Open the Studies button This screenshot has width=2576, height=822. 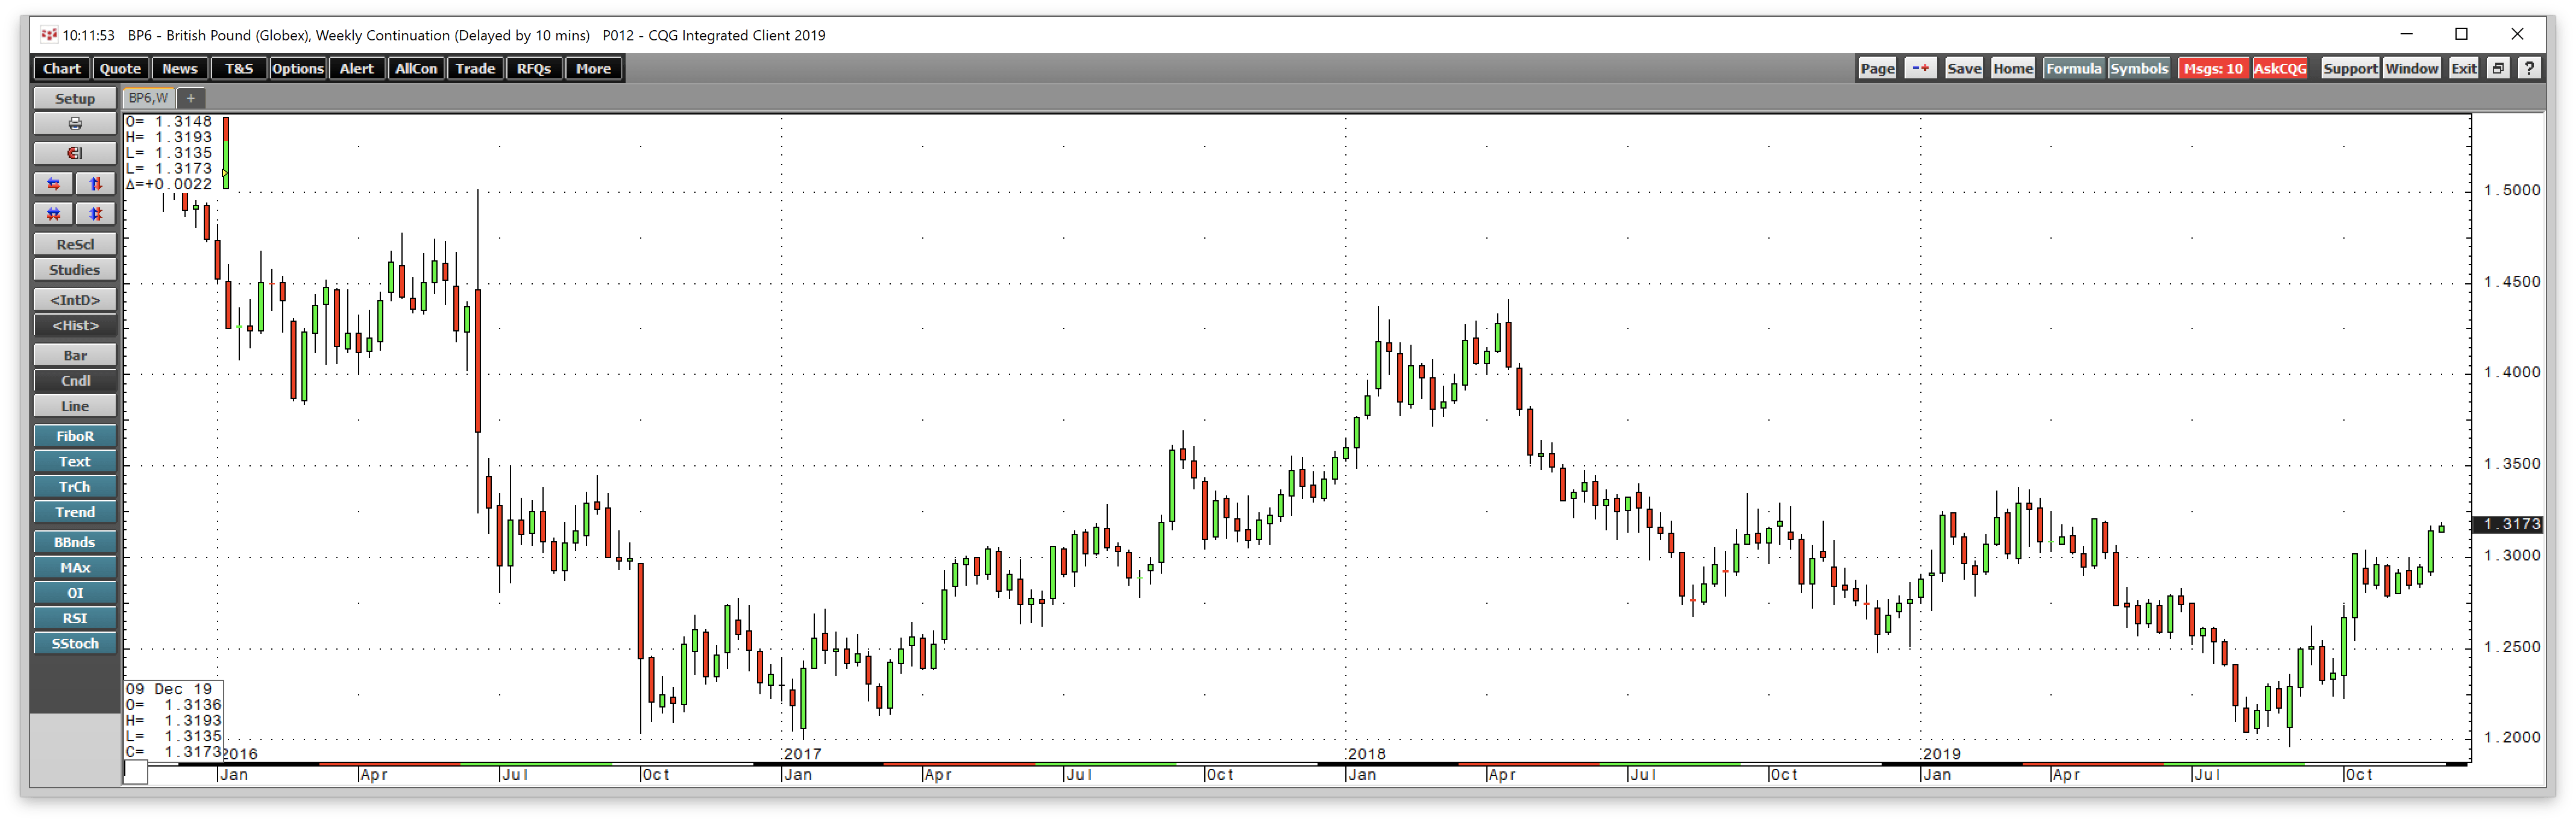(x=75, y=270)
